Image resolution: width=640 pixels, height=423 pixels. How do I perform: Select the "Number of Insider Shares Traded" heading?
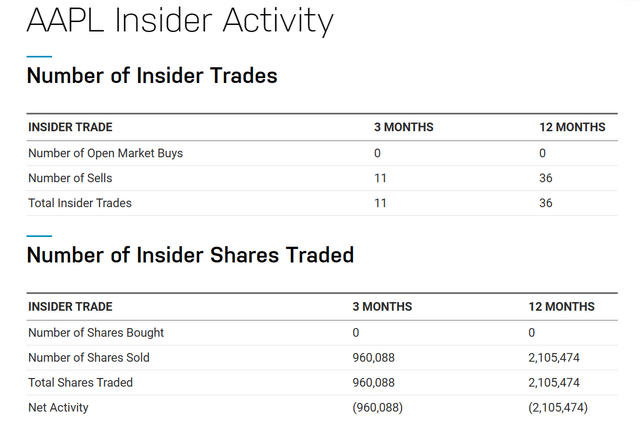click(190, 255)
